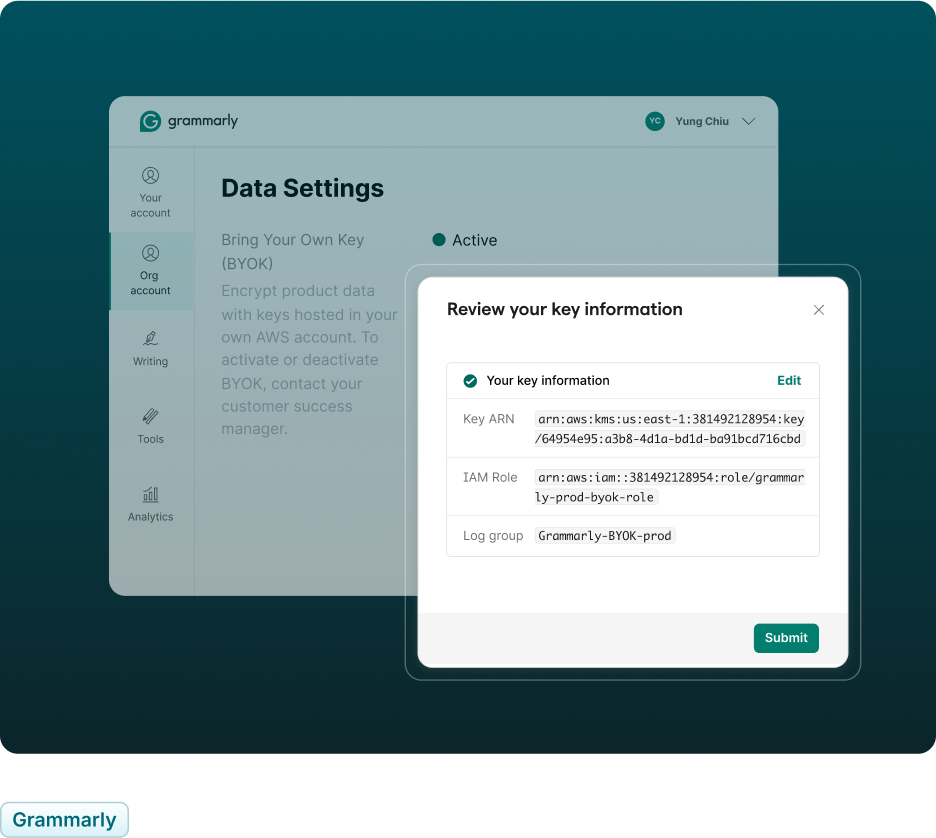Click the Grammarly logo icon in header
The image size is (936, 838).
(150, 121)
